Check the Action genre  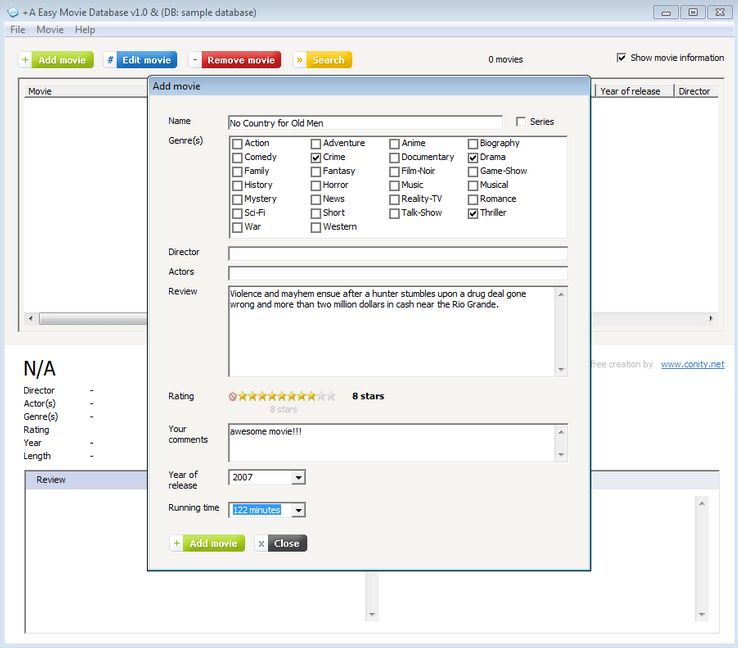click(x=238, y=144)
